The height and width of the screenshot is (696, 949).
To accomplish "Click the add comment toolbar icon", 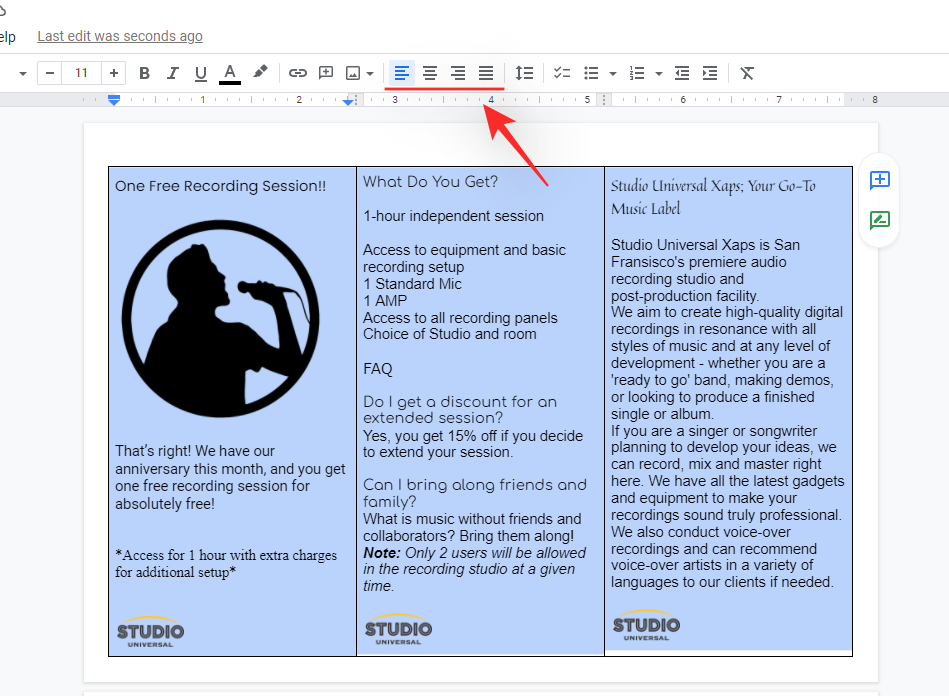I will pyautogui.click(x=326, y=73).
